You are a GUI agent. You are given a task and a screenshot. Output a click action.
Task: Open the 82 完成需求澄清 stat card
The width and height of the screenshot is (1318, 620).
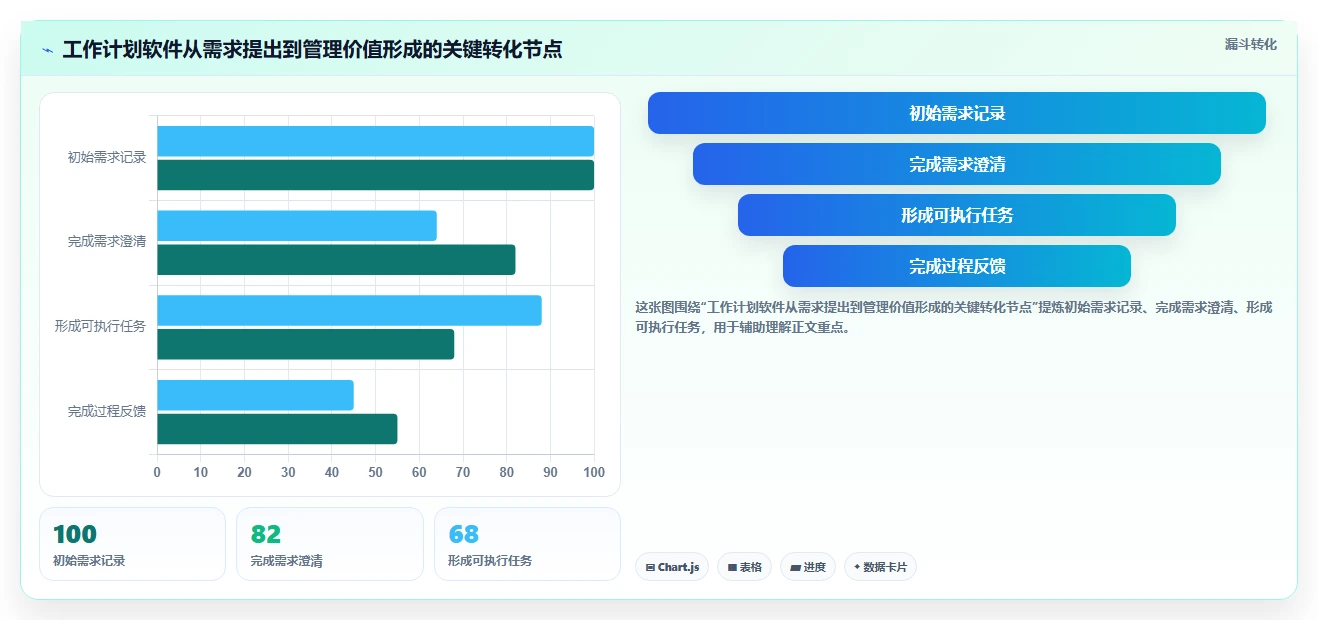[x=330, y=544]
